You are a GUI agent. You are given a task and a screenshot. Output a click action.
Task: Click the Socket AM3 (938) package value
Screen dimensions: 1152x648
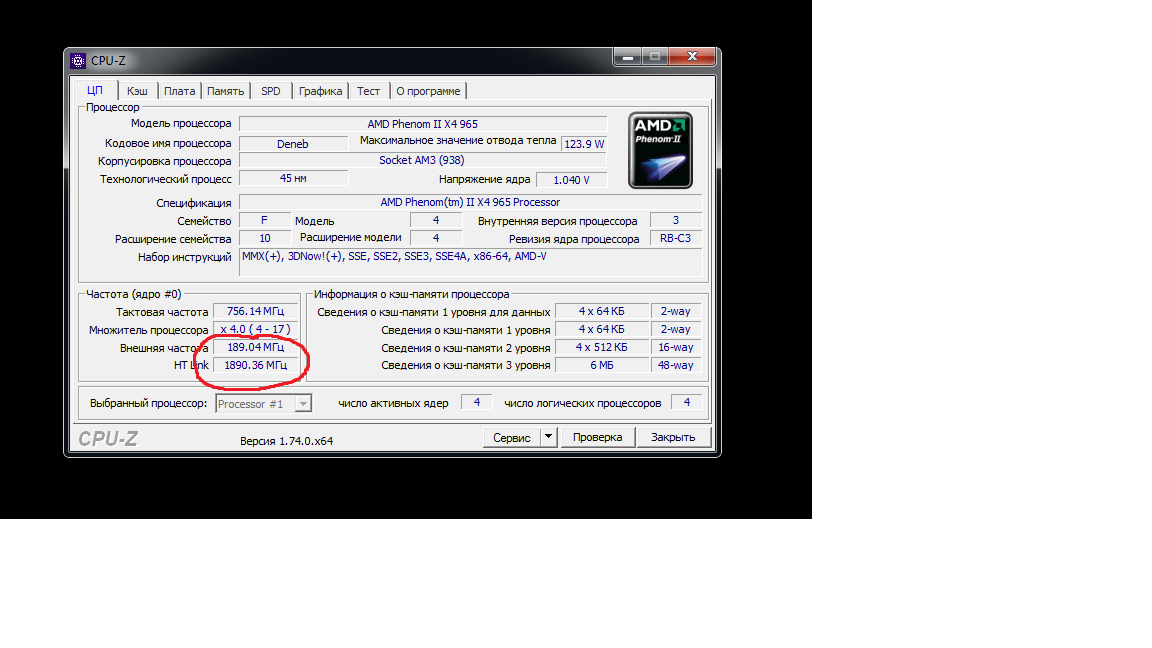click(423, 160)
